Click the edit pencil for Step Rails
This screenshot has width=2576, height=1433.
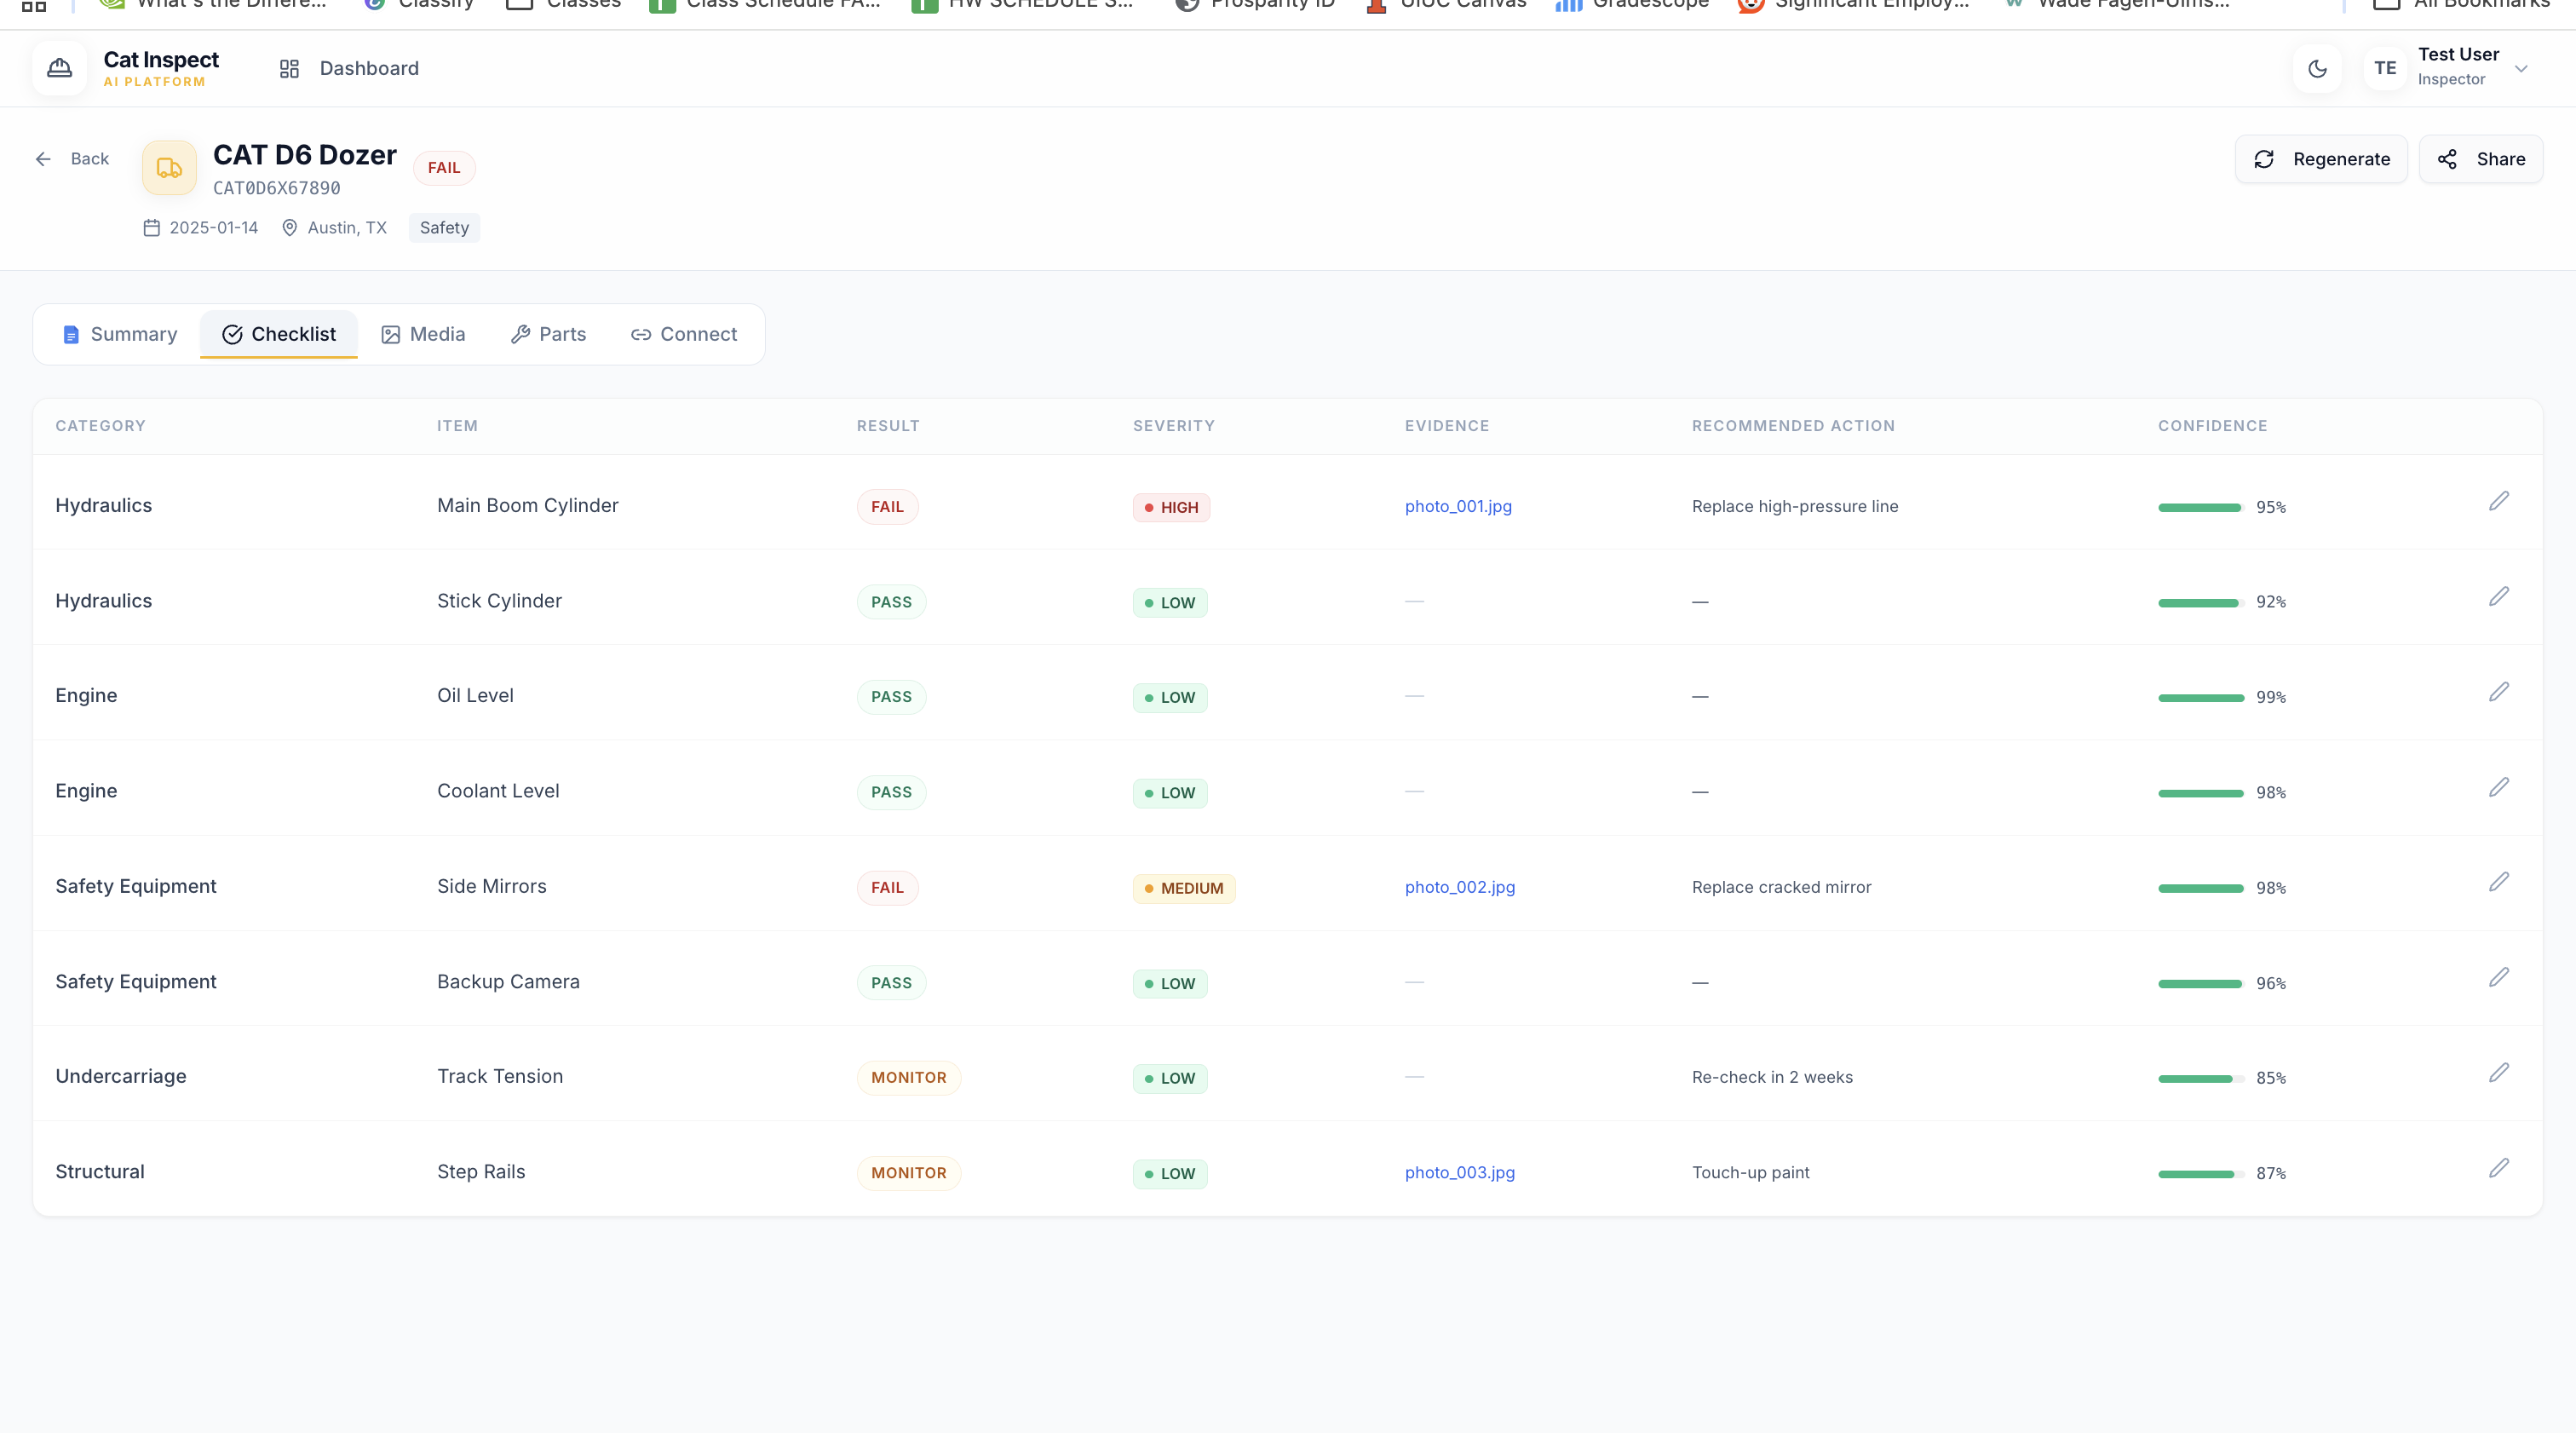click(2498, 1168)
